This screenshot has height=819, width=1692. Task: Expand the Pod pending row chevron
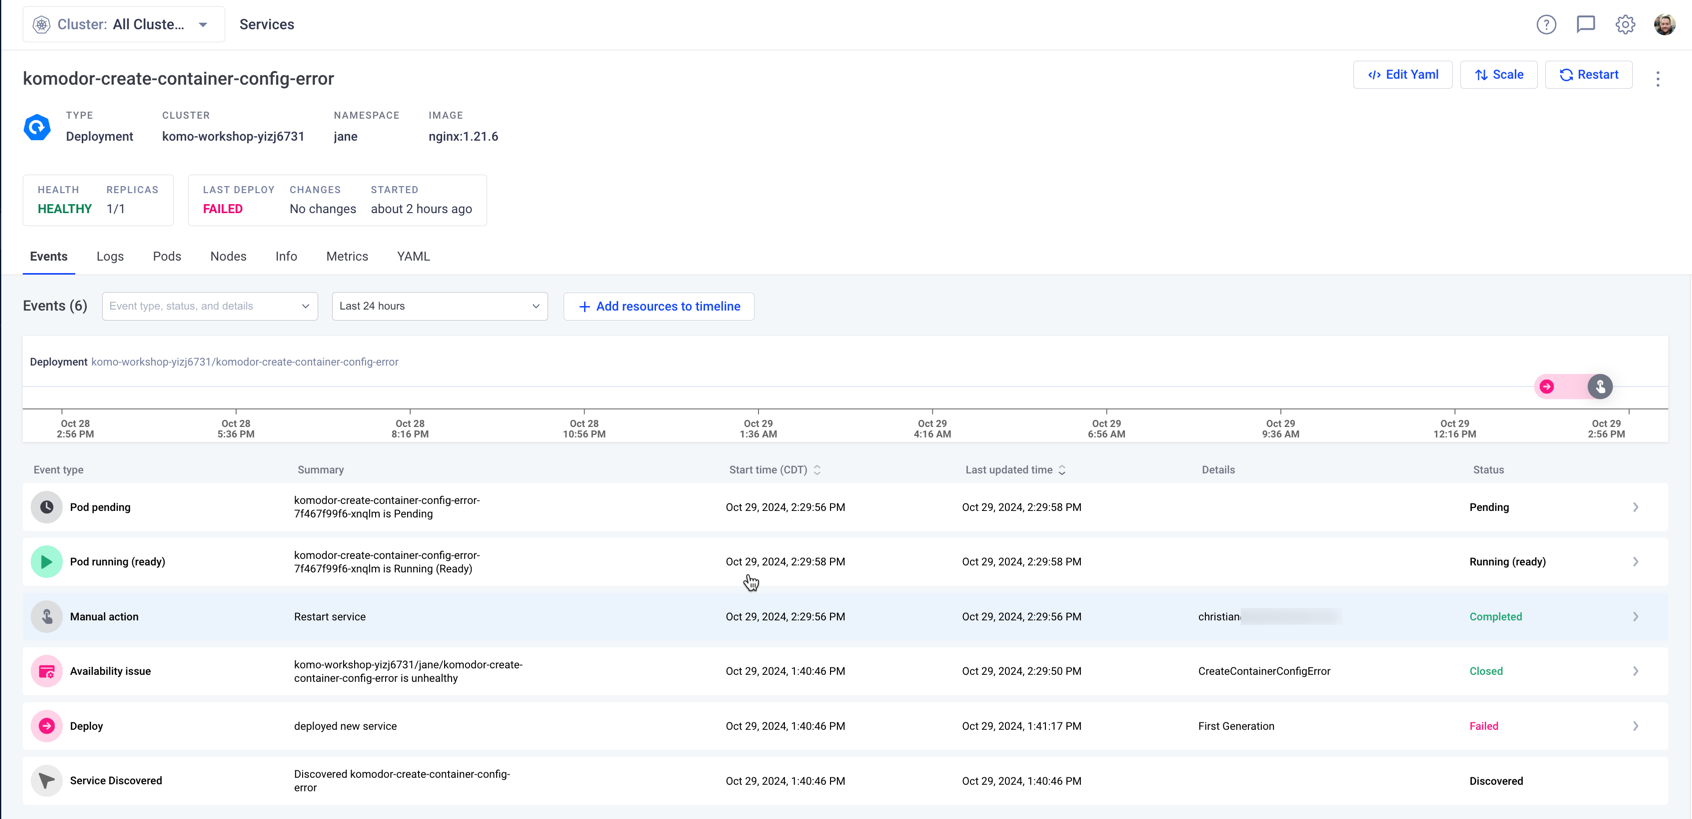coord(1636,507)
